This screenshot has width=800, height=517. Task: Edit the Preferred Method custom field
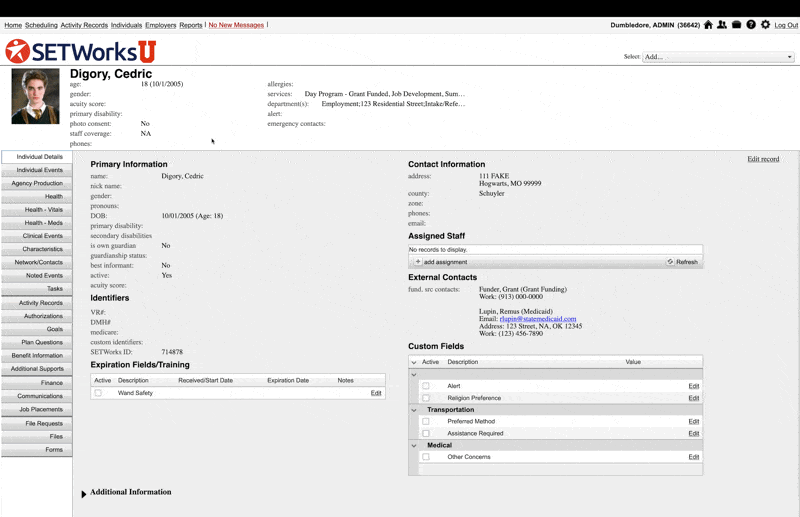(693, 422)
